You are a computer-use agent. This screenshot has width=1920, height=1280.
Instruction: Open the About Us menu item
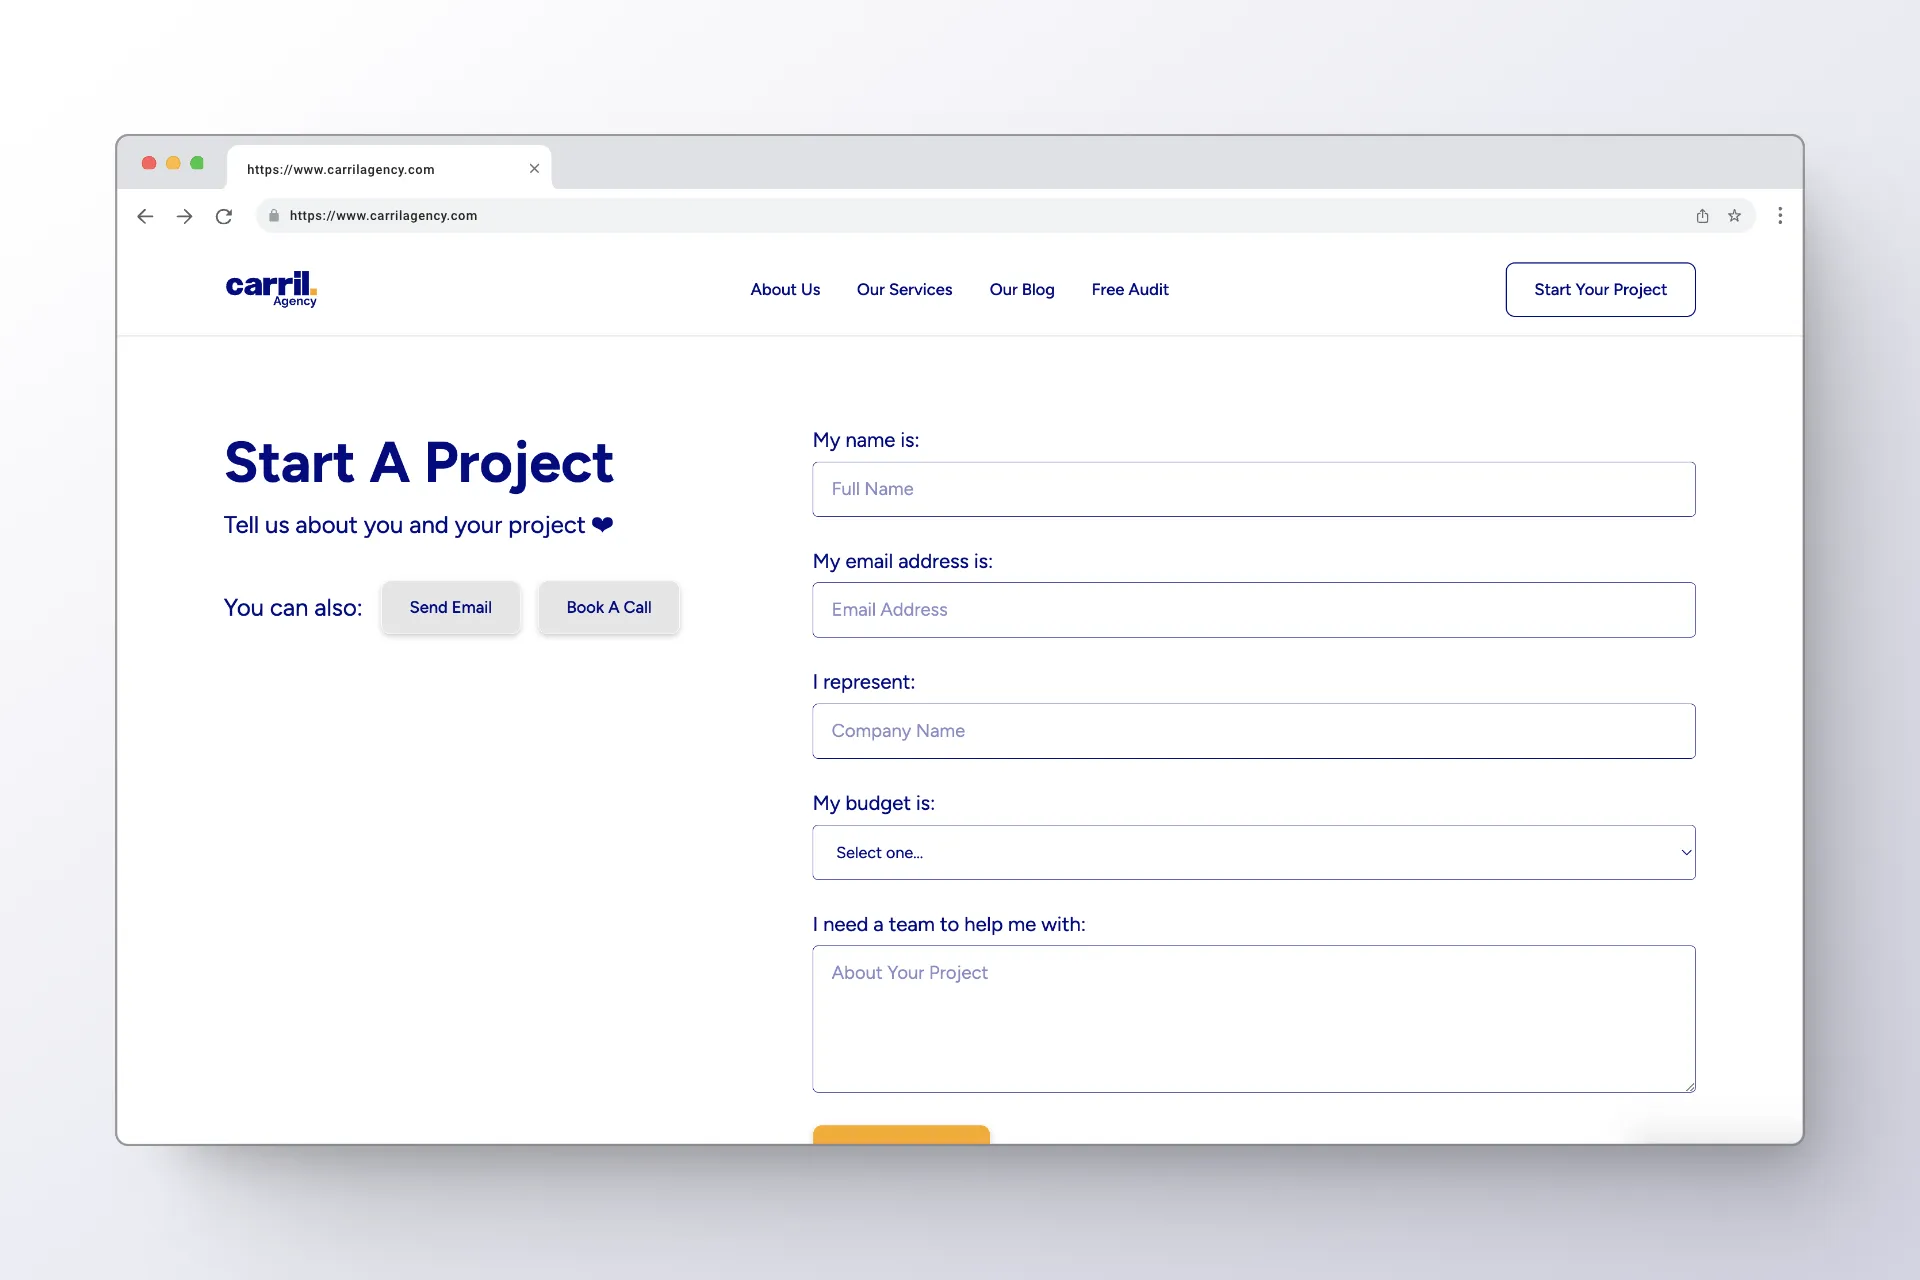[x=785, y=290]
